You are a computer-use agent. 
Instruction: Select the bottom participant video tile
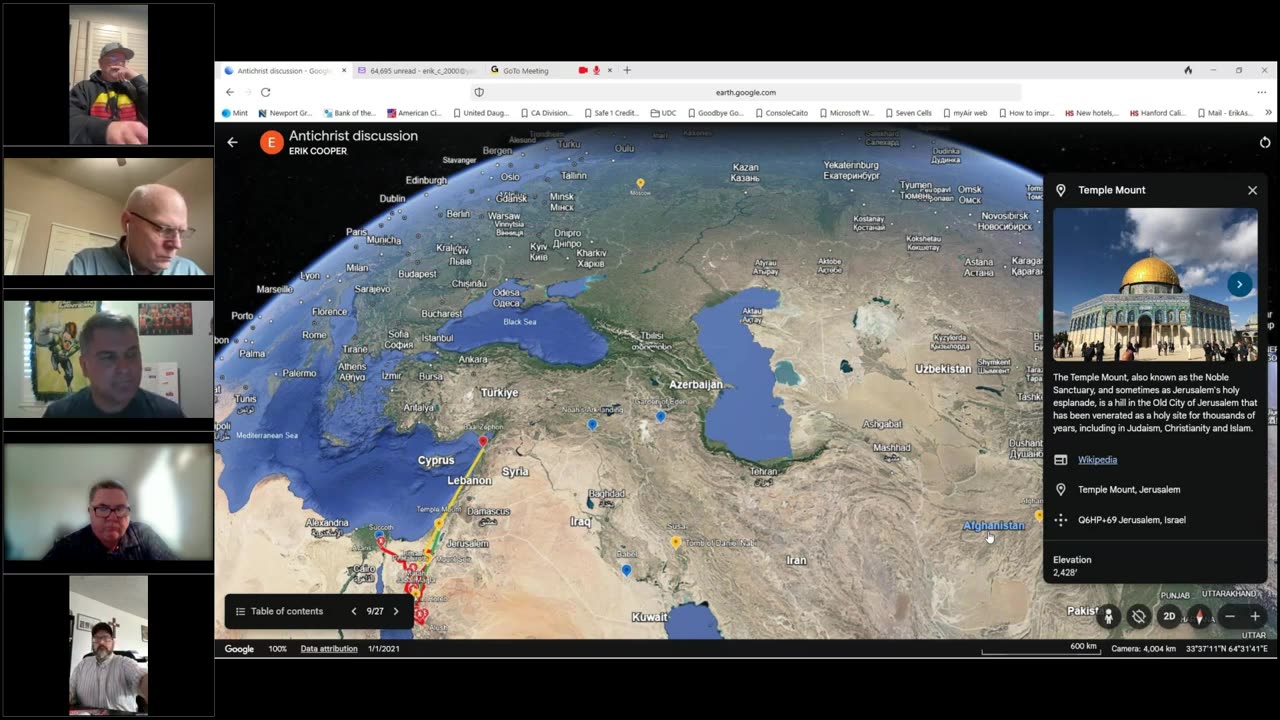click(x=108, y=645)
